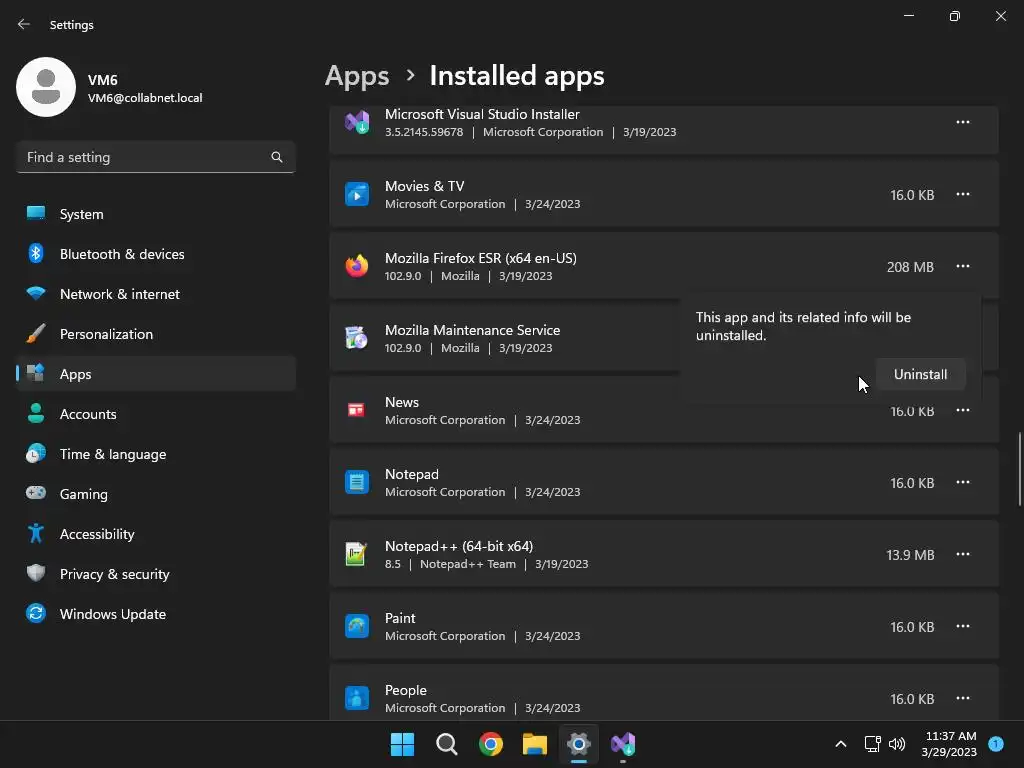Image resolution: width=1024 pixels, height=768 pixels.
Task: Click the VM6 user avatar picture
Action: (x=46, y=87)
